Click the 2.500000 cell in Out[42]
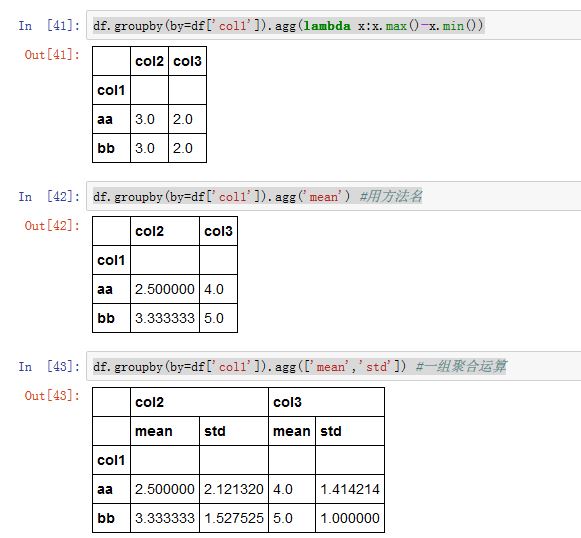The image size is (581, 538). (165, 289)
